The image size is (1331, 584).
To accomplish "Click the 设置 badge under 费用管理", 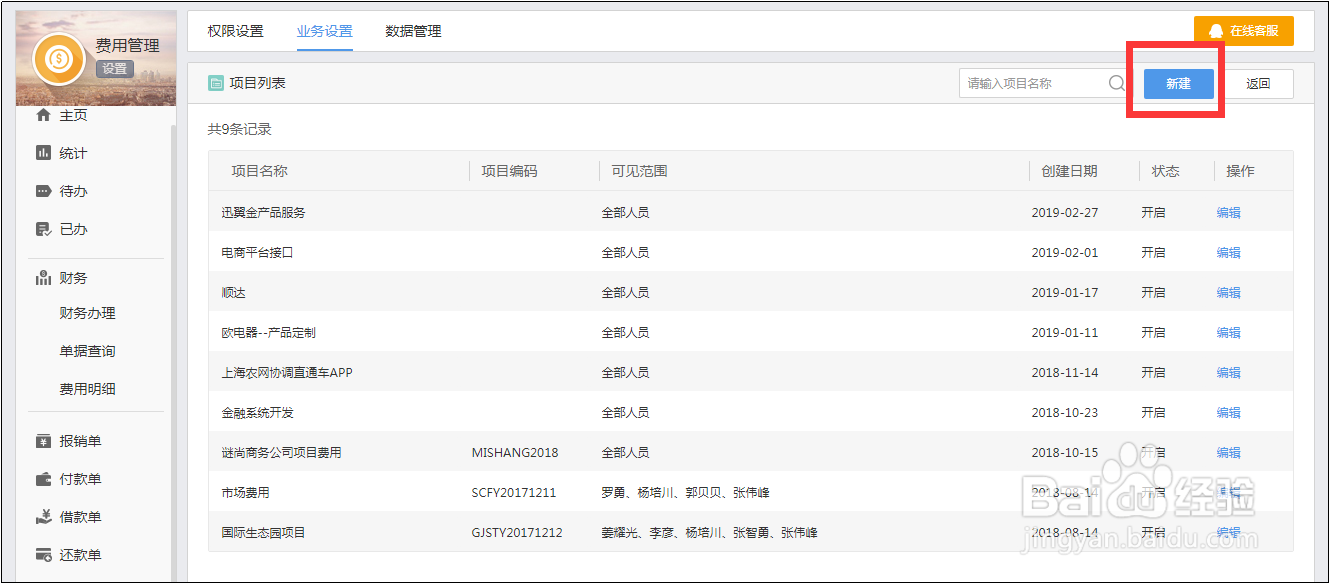I will point(114,69).
